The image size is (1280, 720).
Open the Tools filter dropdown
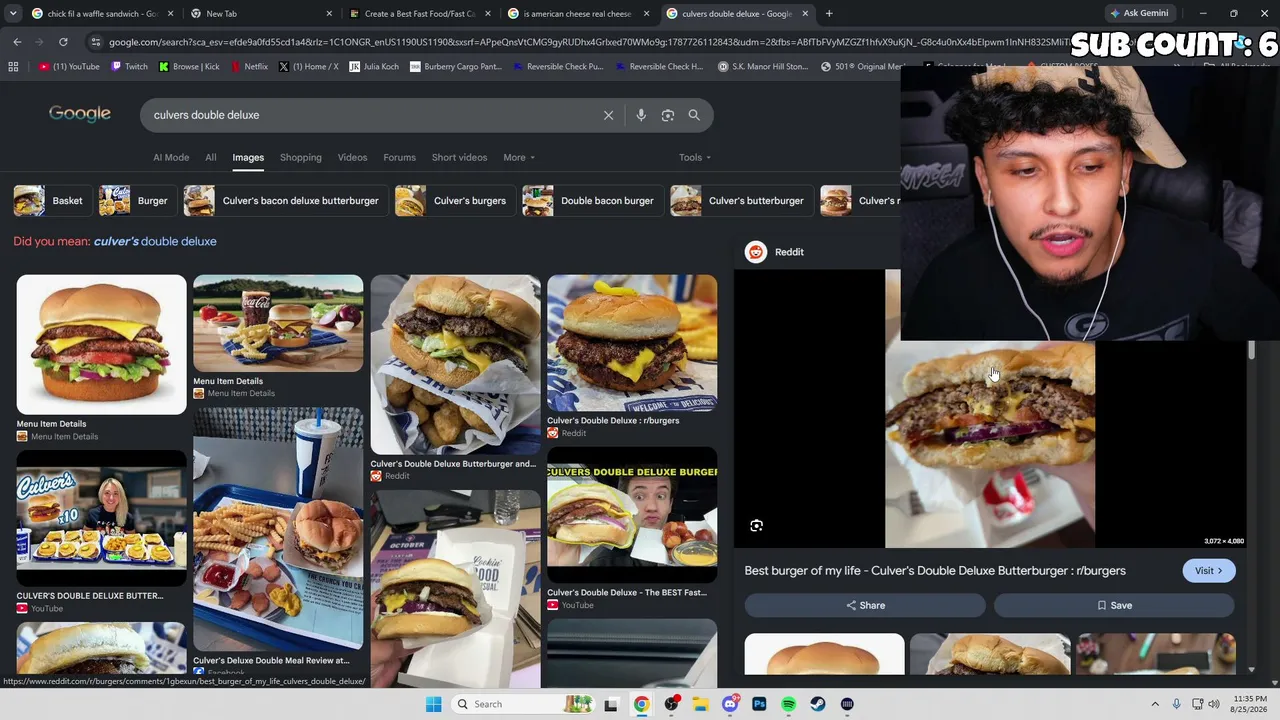click(695, 157)
